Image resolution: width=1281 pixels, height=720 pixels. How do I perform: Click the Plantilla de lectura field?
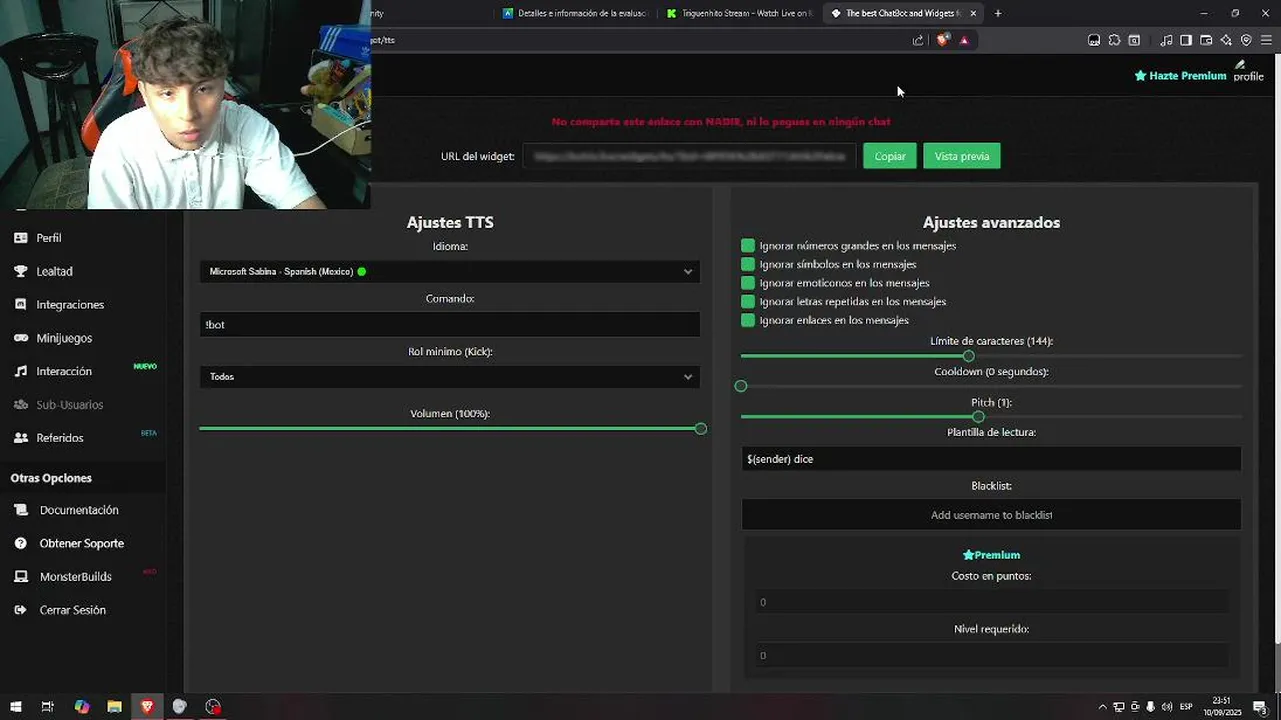tap(991, 459)
